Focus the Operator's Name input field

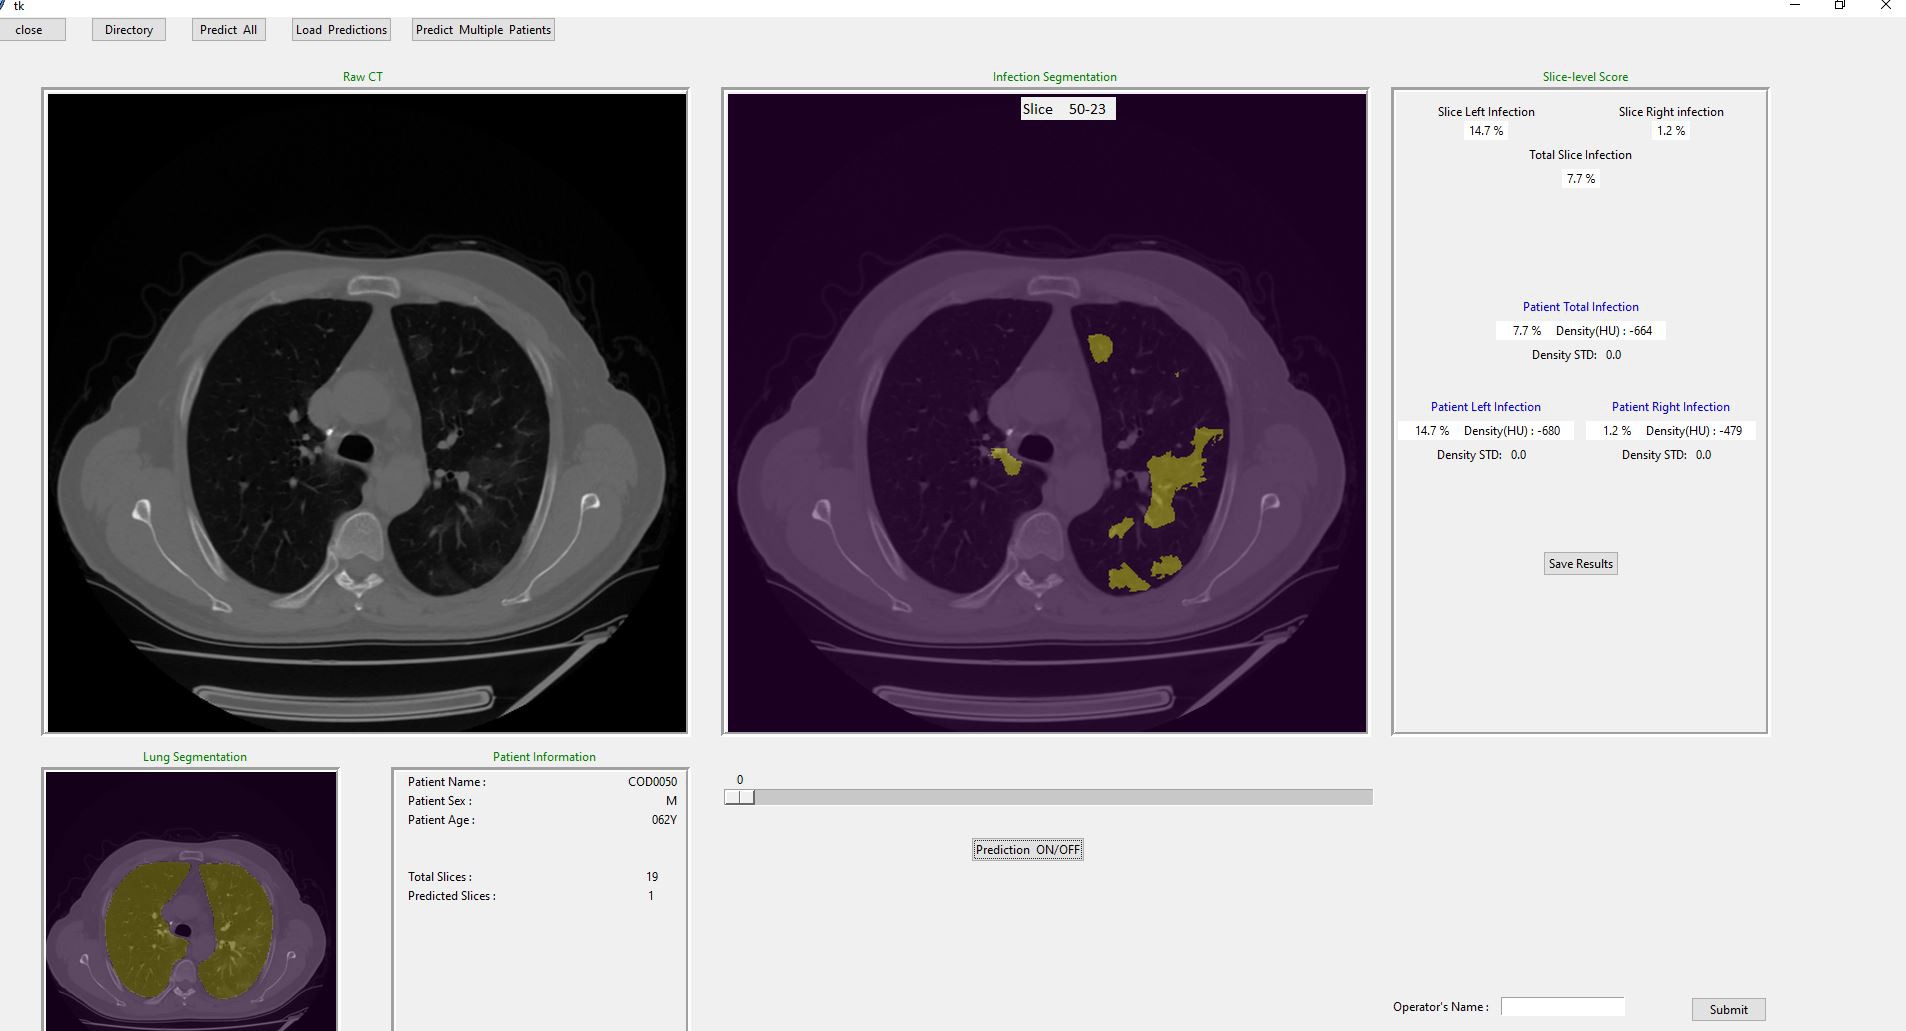1562,1007
